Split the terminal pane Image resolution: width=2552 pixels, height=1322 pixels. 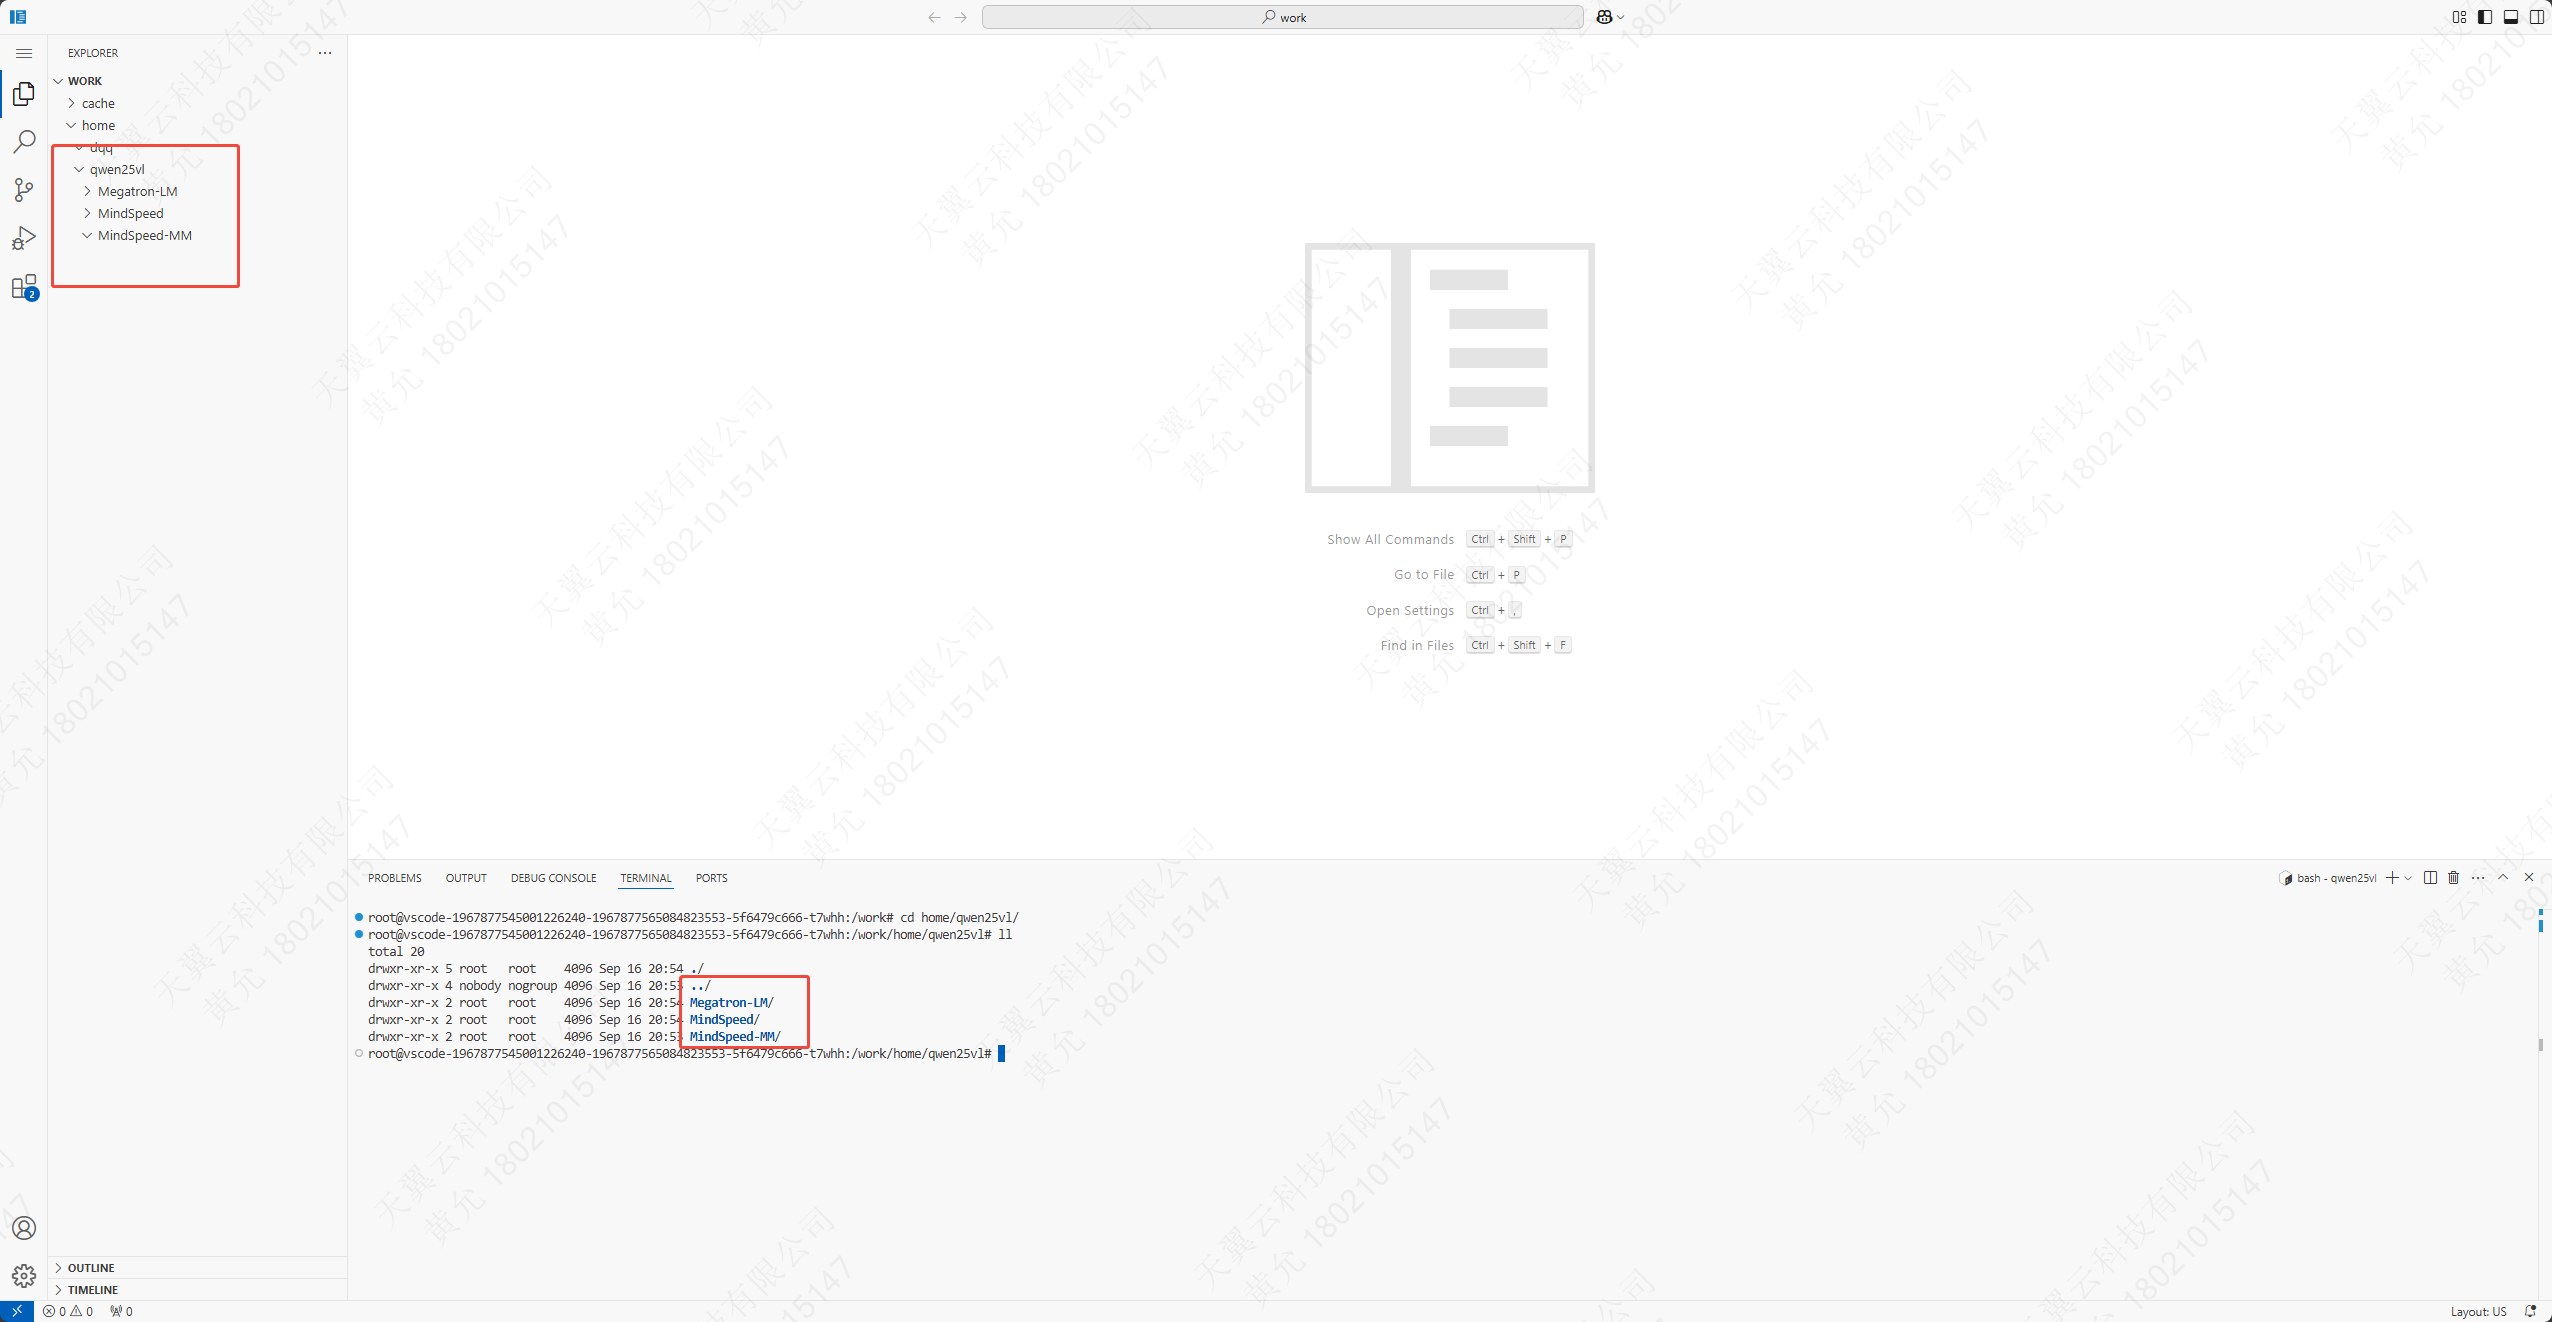tap(2430, 878)
